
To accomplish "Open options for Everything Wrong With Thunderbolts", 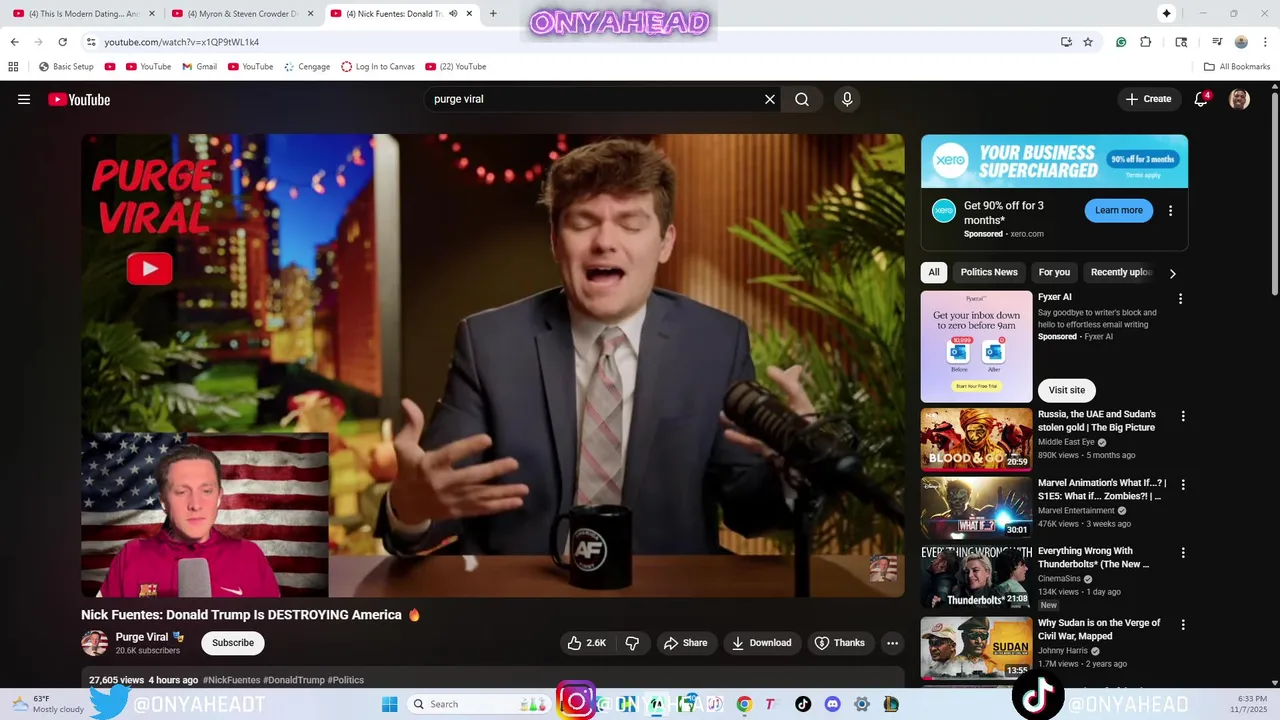I will 1183,553.
